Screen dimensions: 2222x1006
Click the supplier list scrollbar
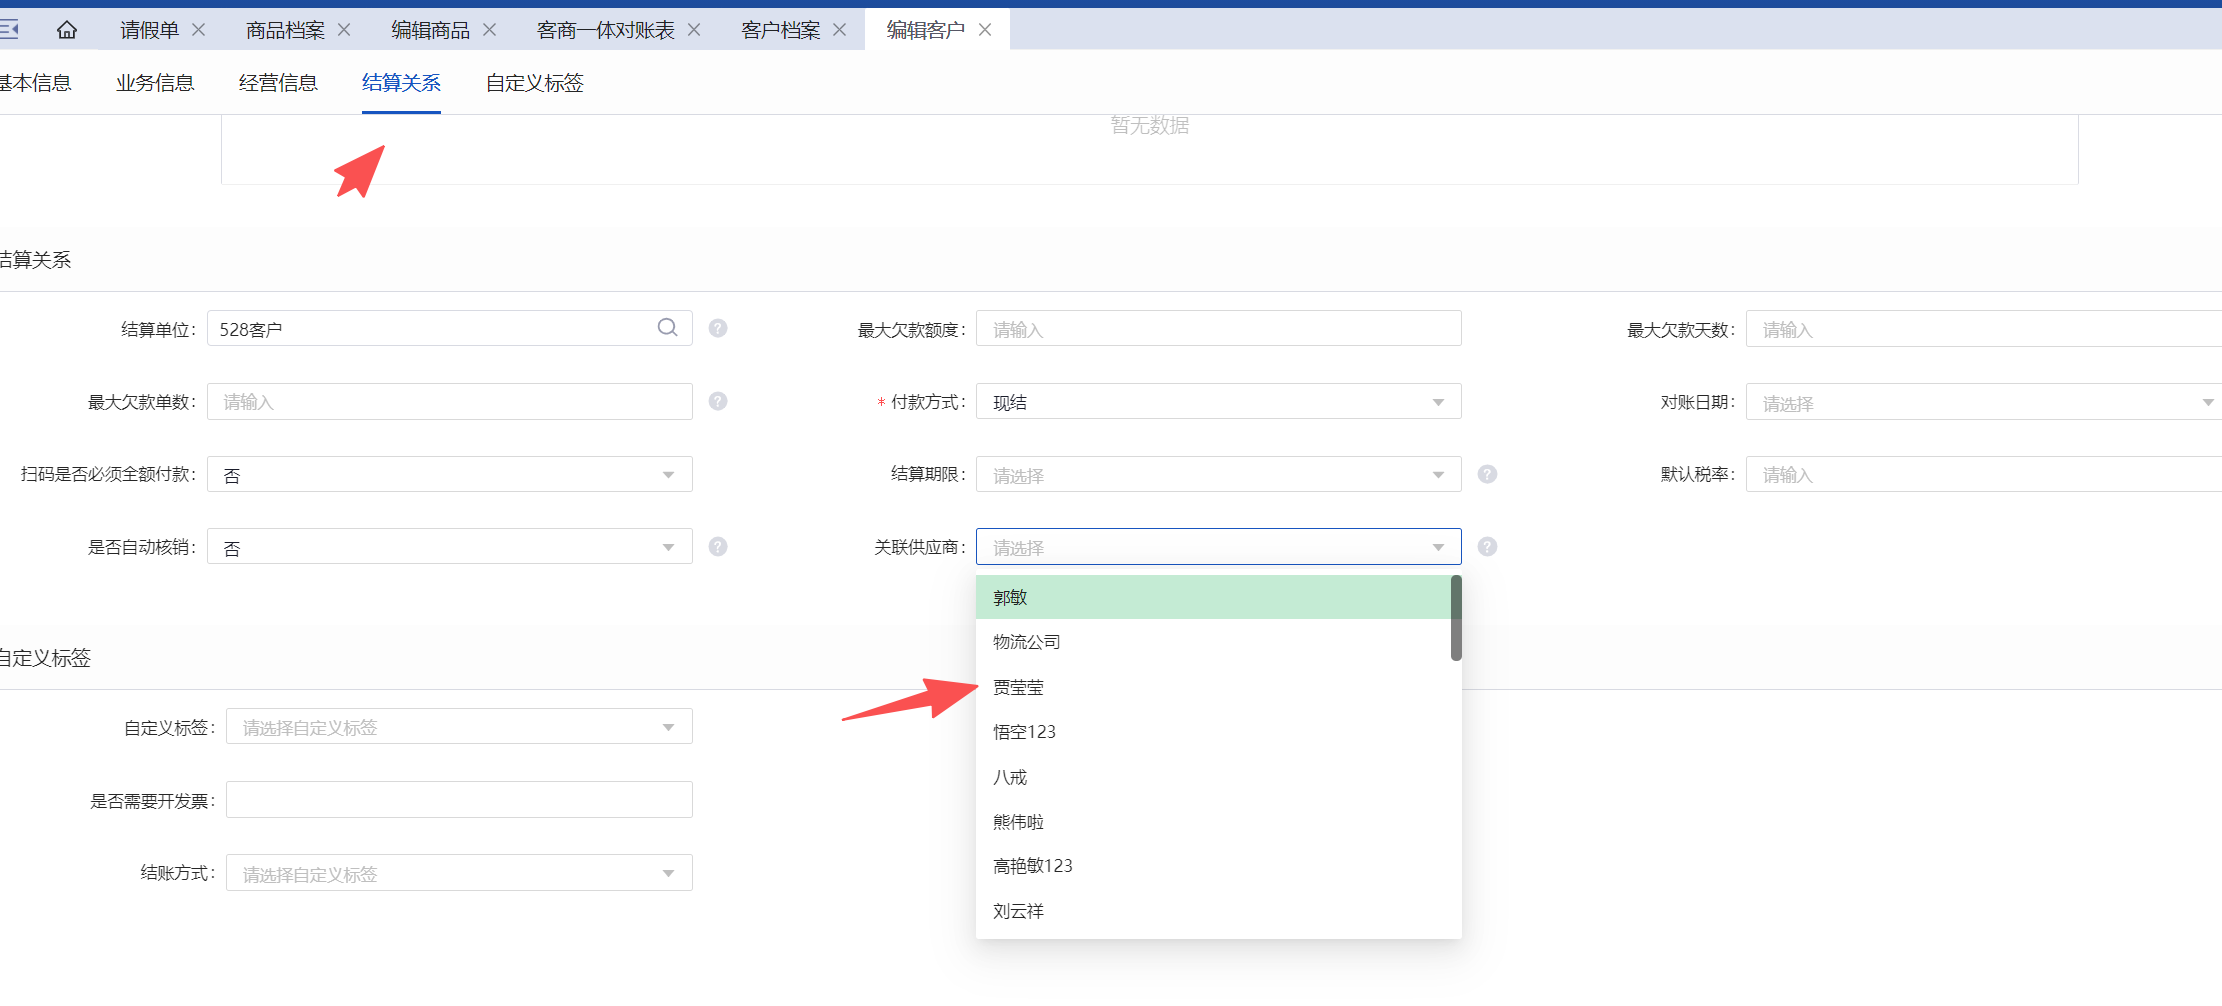1456,618
